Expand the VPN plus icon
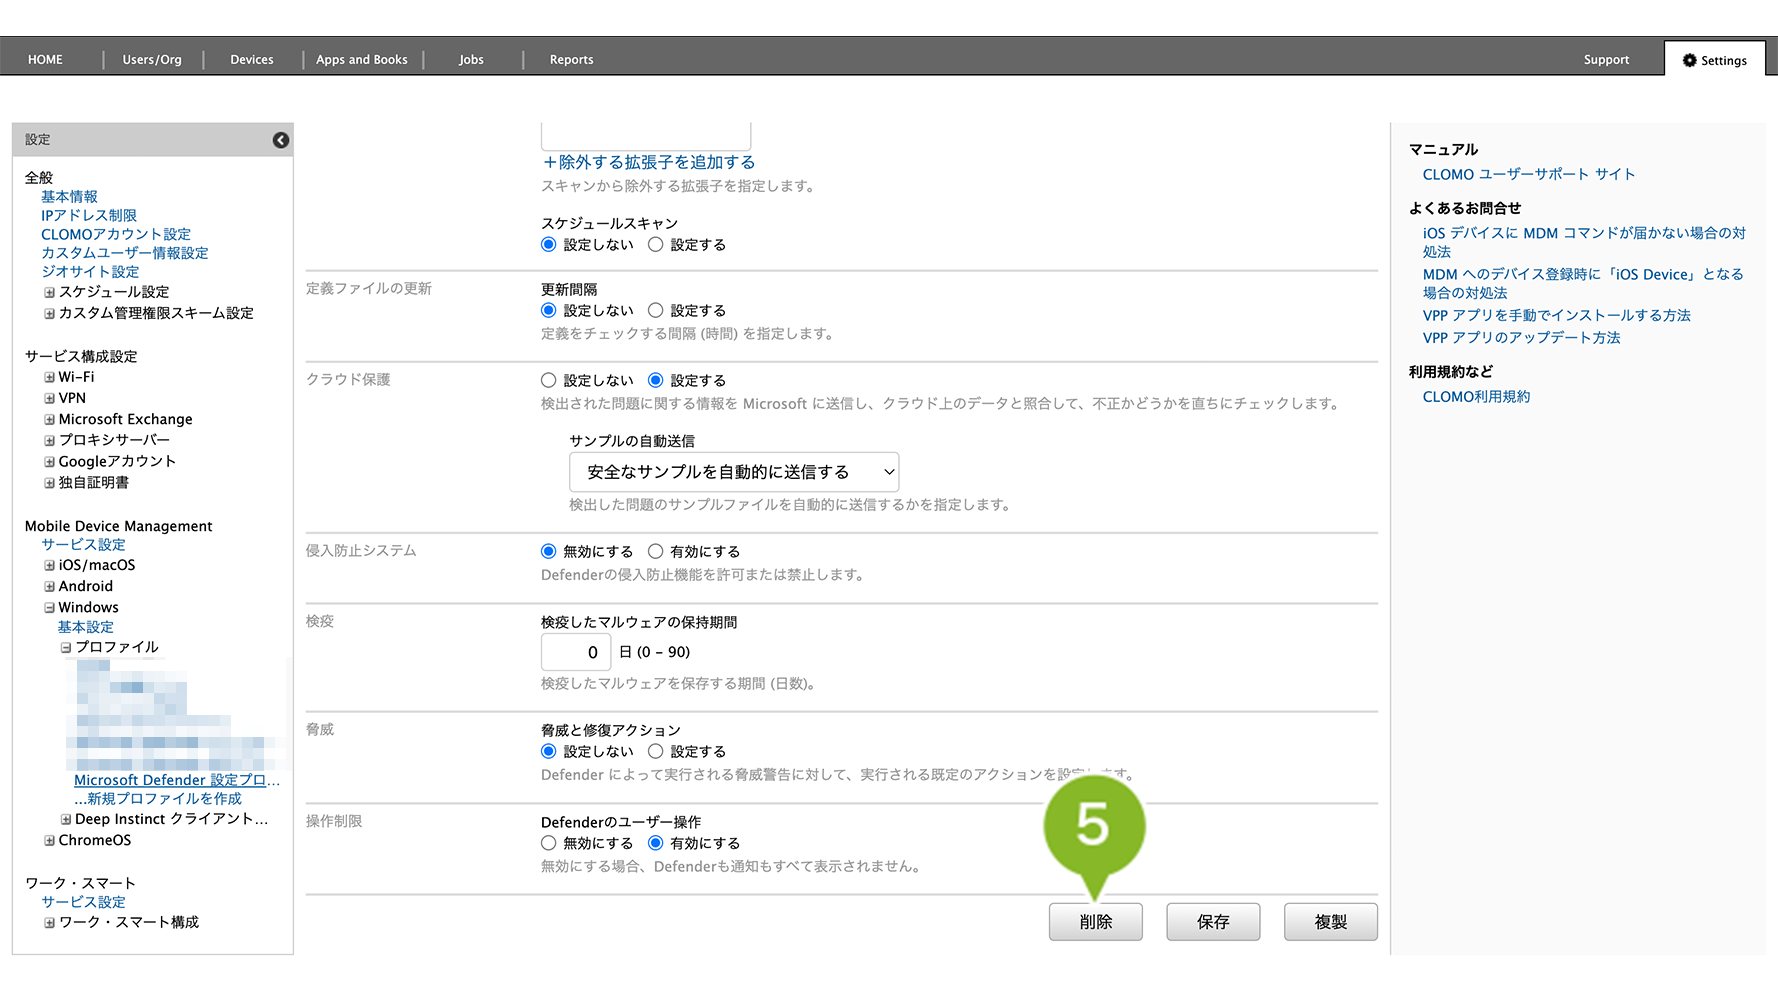The width and height of the screenshot is (1778, 1000). [49, 399]
